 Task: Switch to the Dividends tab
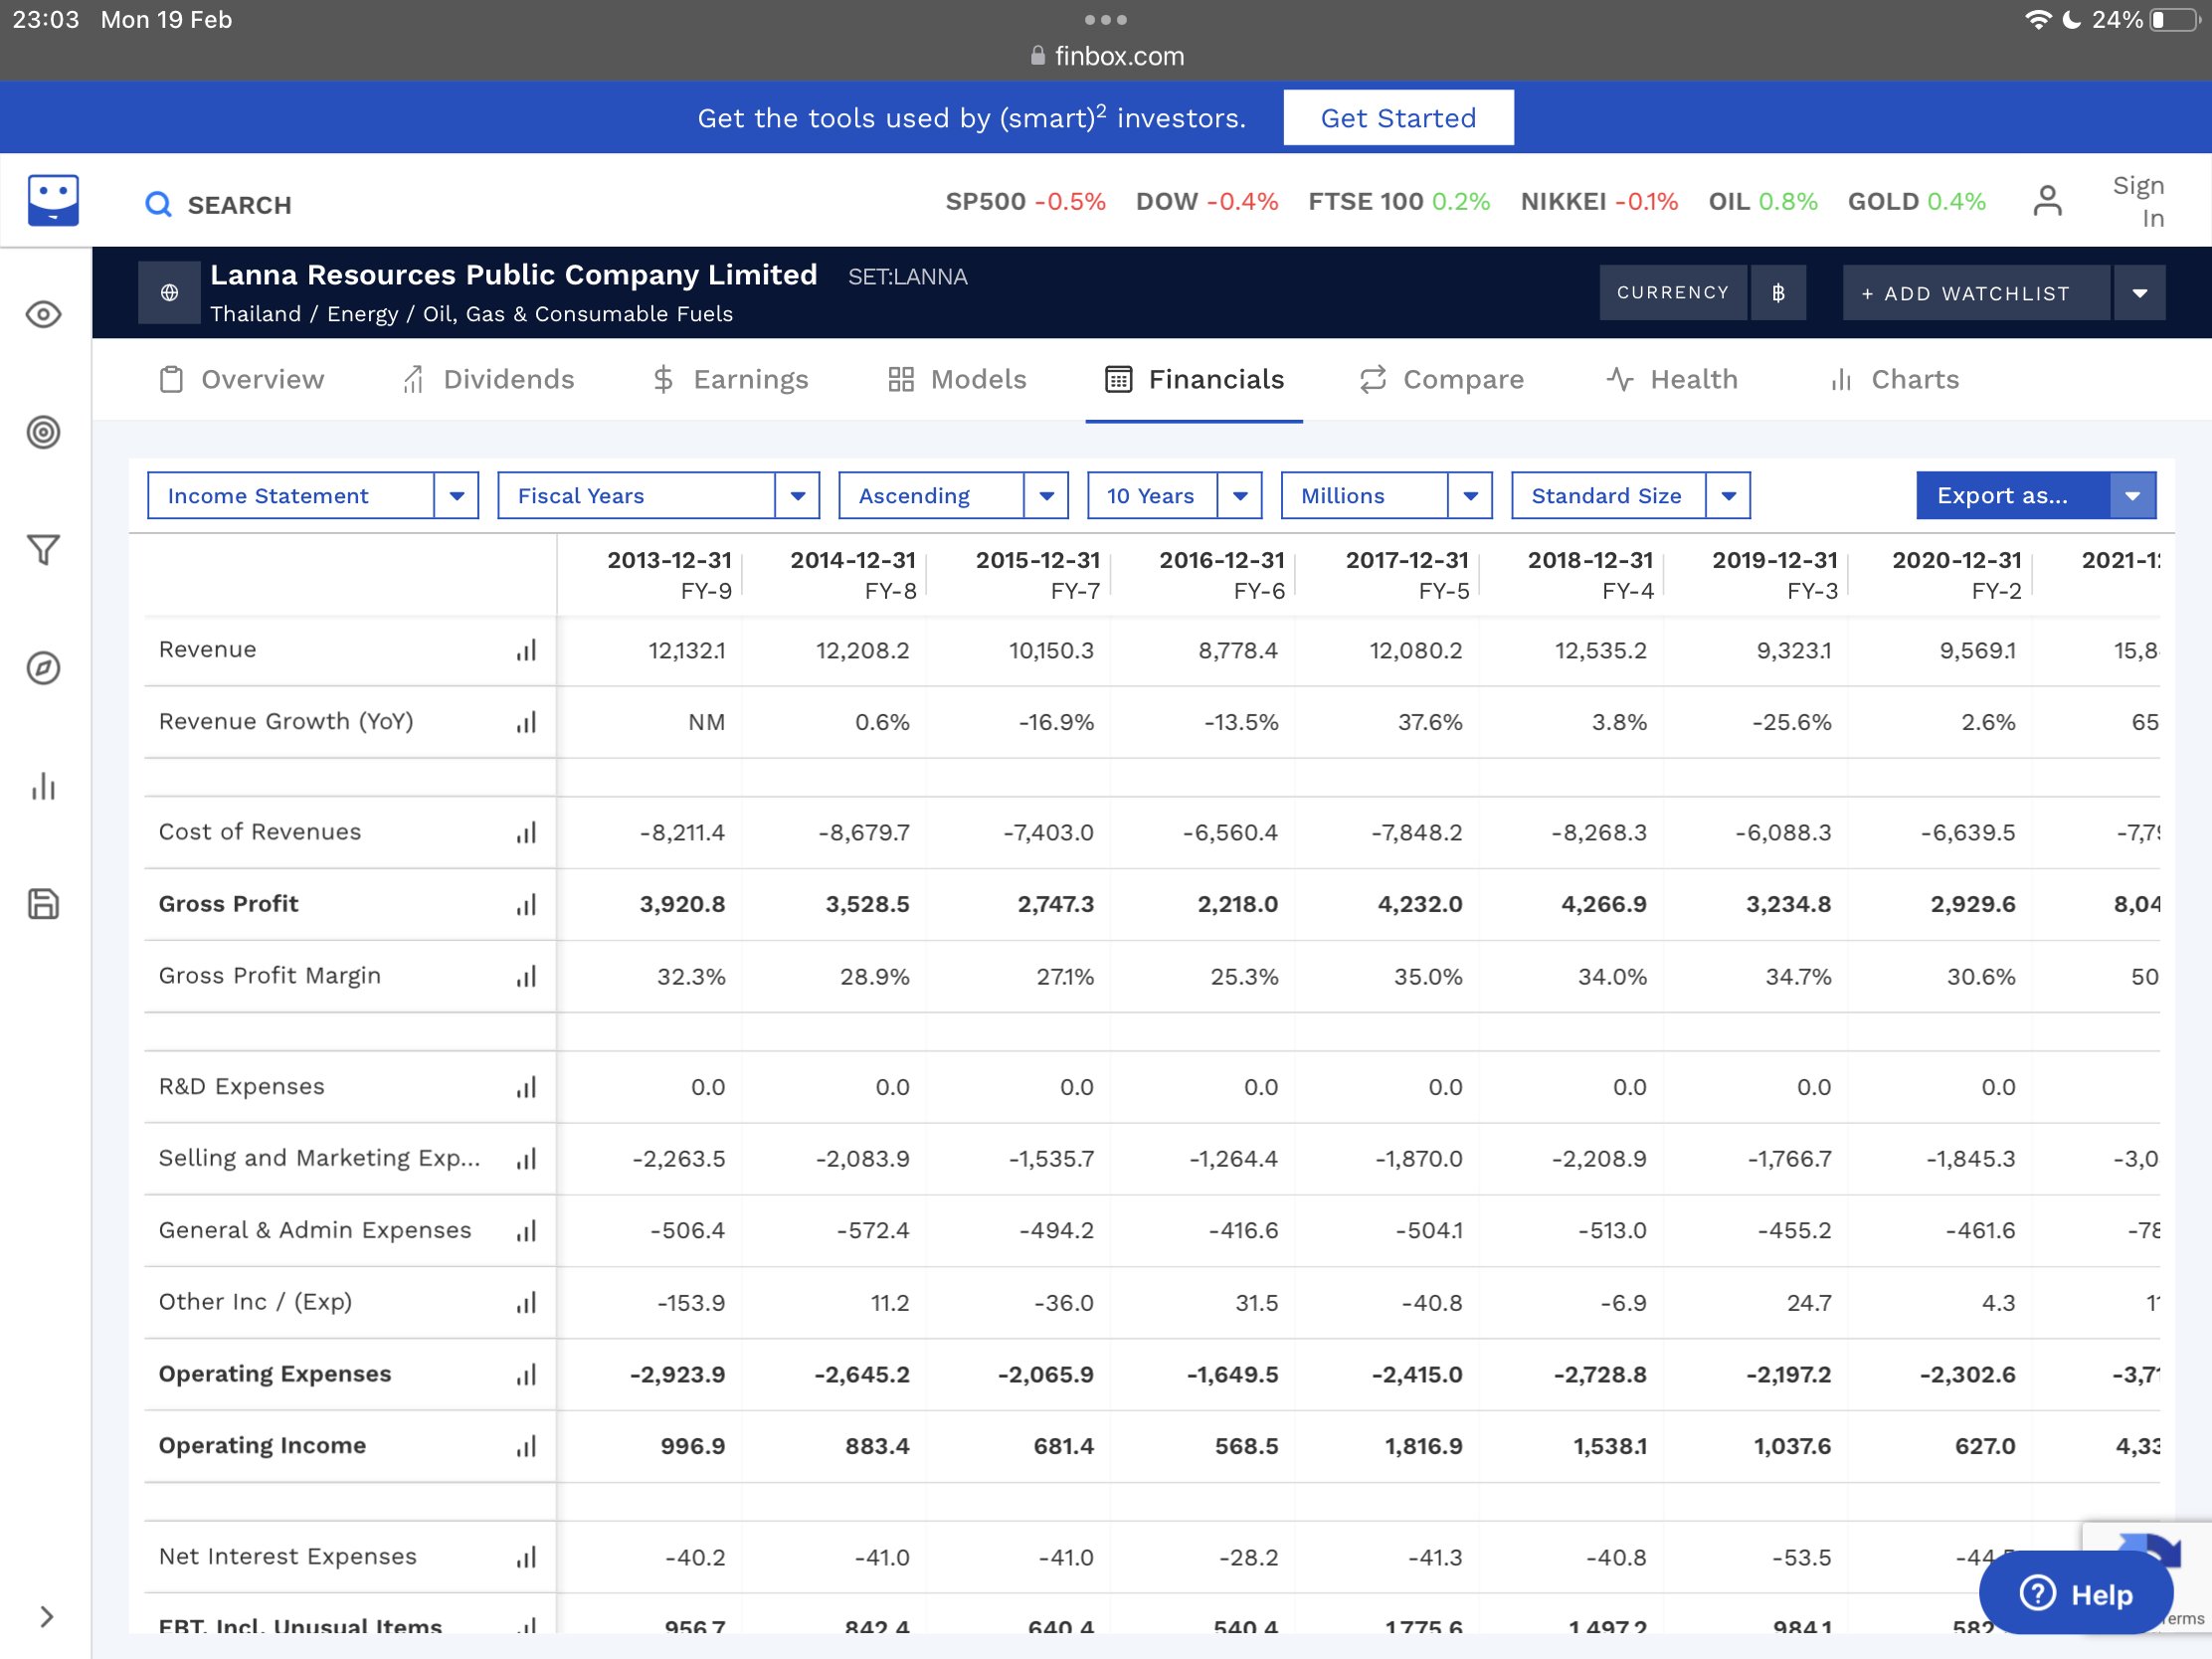pos(488,379)
